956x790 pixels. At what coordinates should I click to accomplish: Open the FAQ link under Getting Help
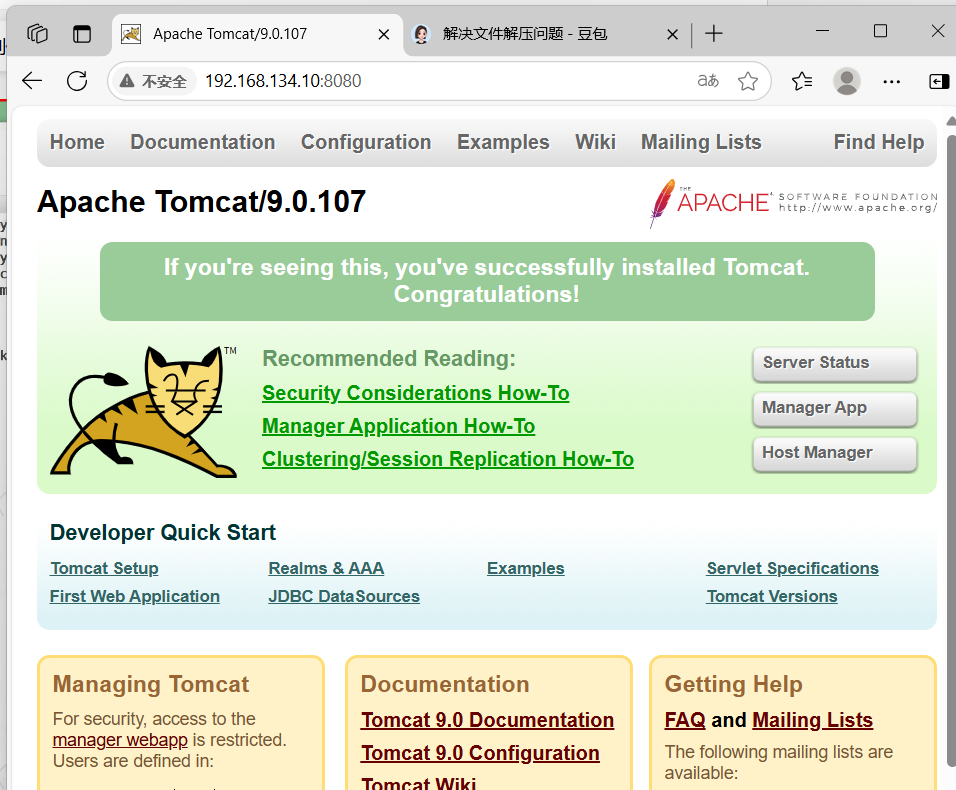pyautogui.click(x=685, y=720)
